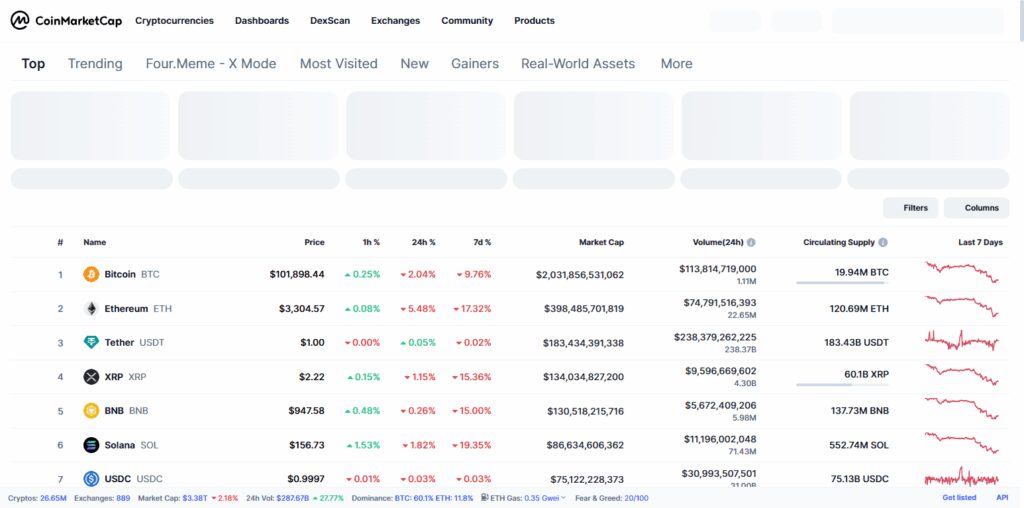The height and width of the screenshot is (508, 1024).
Task: Click Bitcoin market cap $2,031,856,531,062
Action: (x=580, y=275)
